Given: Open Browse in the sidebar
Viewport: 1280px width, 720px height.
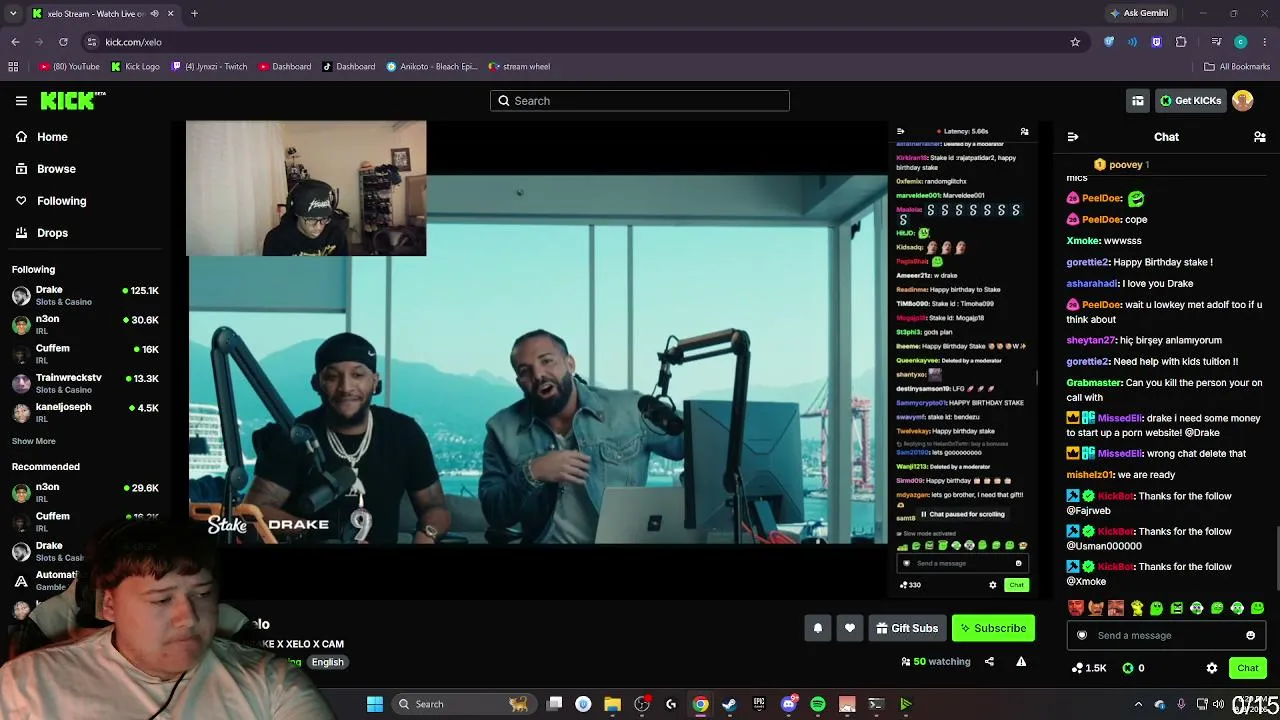Looking at the screenshot, I should 46,169.
